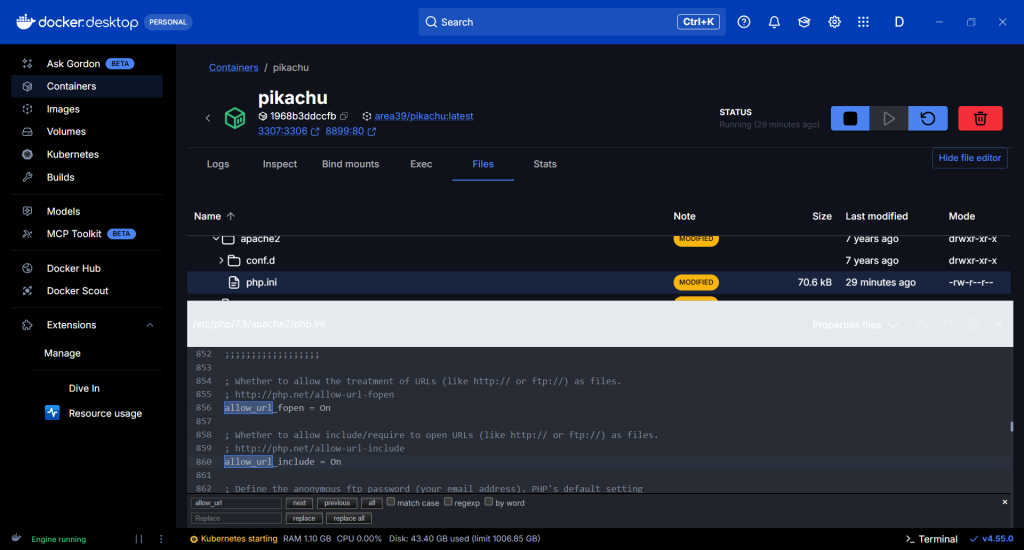
Task: Open the area39/pikachu:latest image link
Action: point(424,116)
